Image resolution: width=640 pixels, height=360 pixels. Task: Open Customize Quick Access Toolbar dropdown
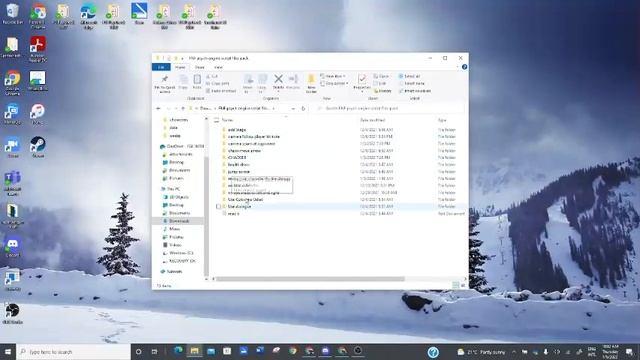point(182,58)
